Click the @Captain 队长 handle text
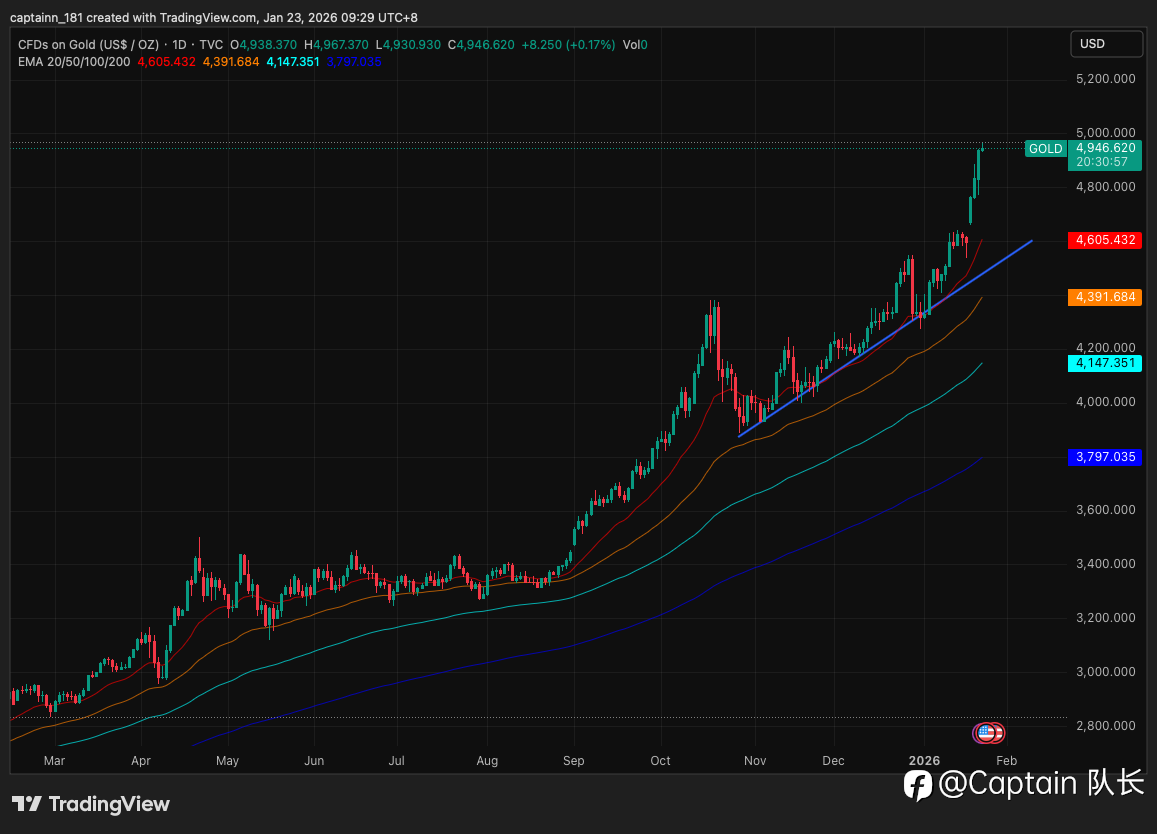Image resolution: width=1157 pixels, height=834 pixels. tap(1041, 784)
